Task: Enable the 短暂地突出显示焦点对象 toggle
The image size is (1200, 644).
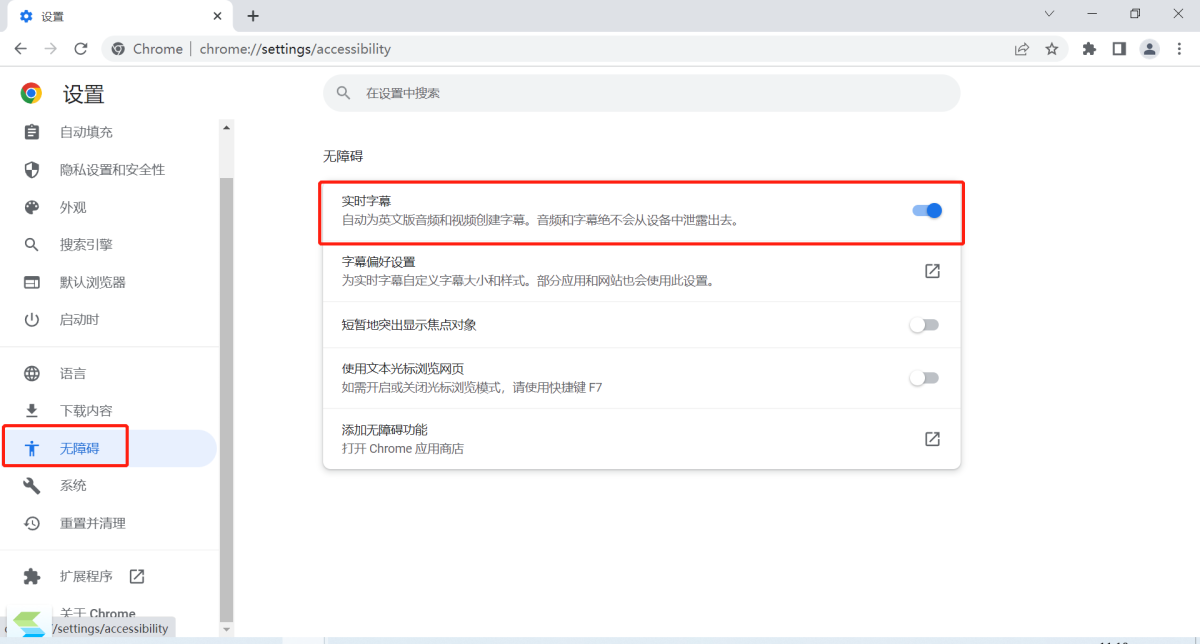Action: (924, 325)
